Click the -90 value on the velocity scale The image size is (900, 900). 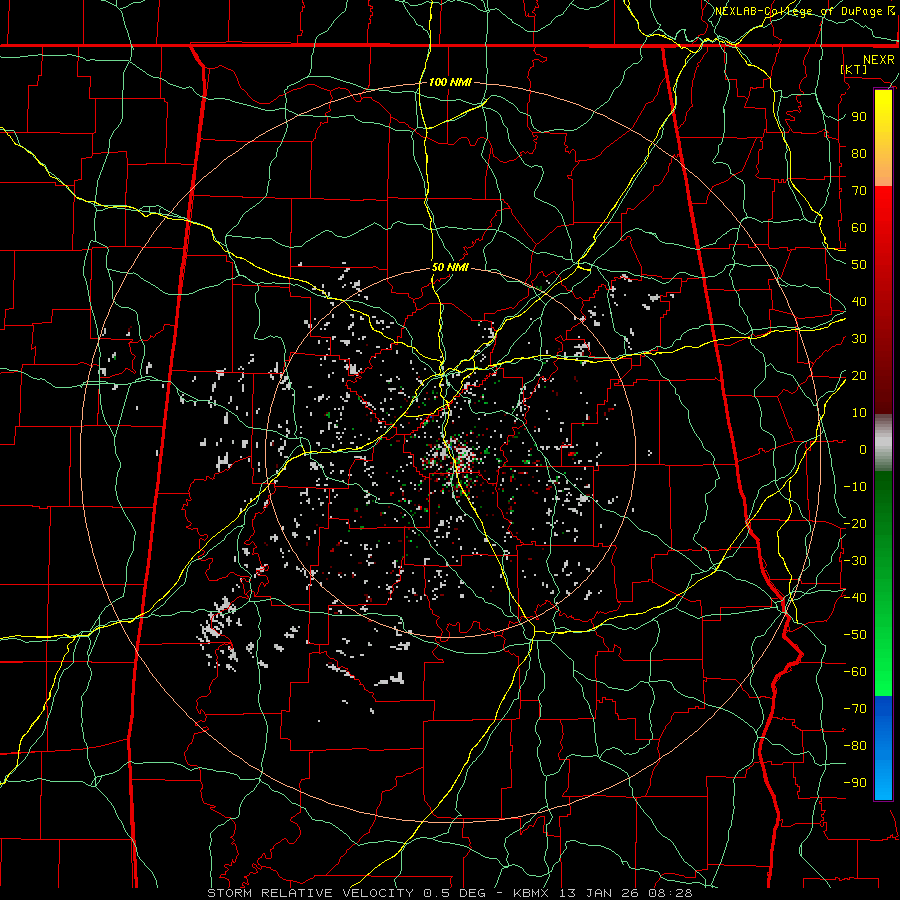coord(855,783)
